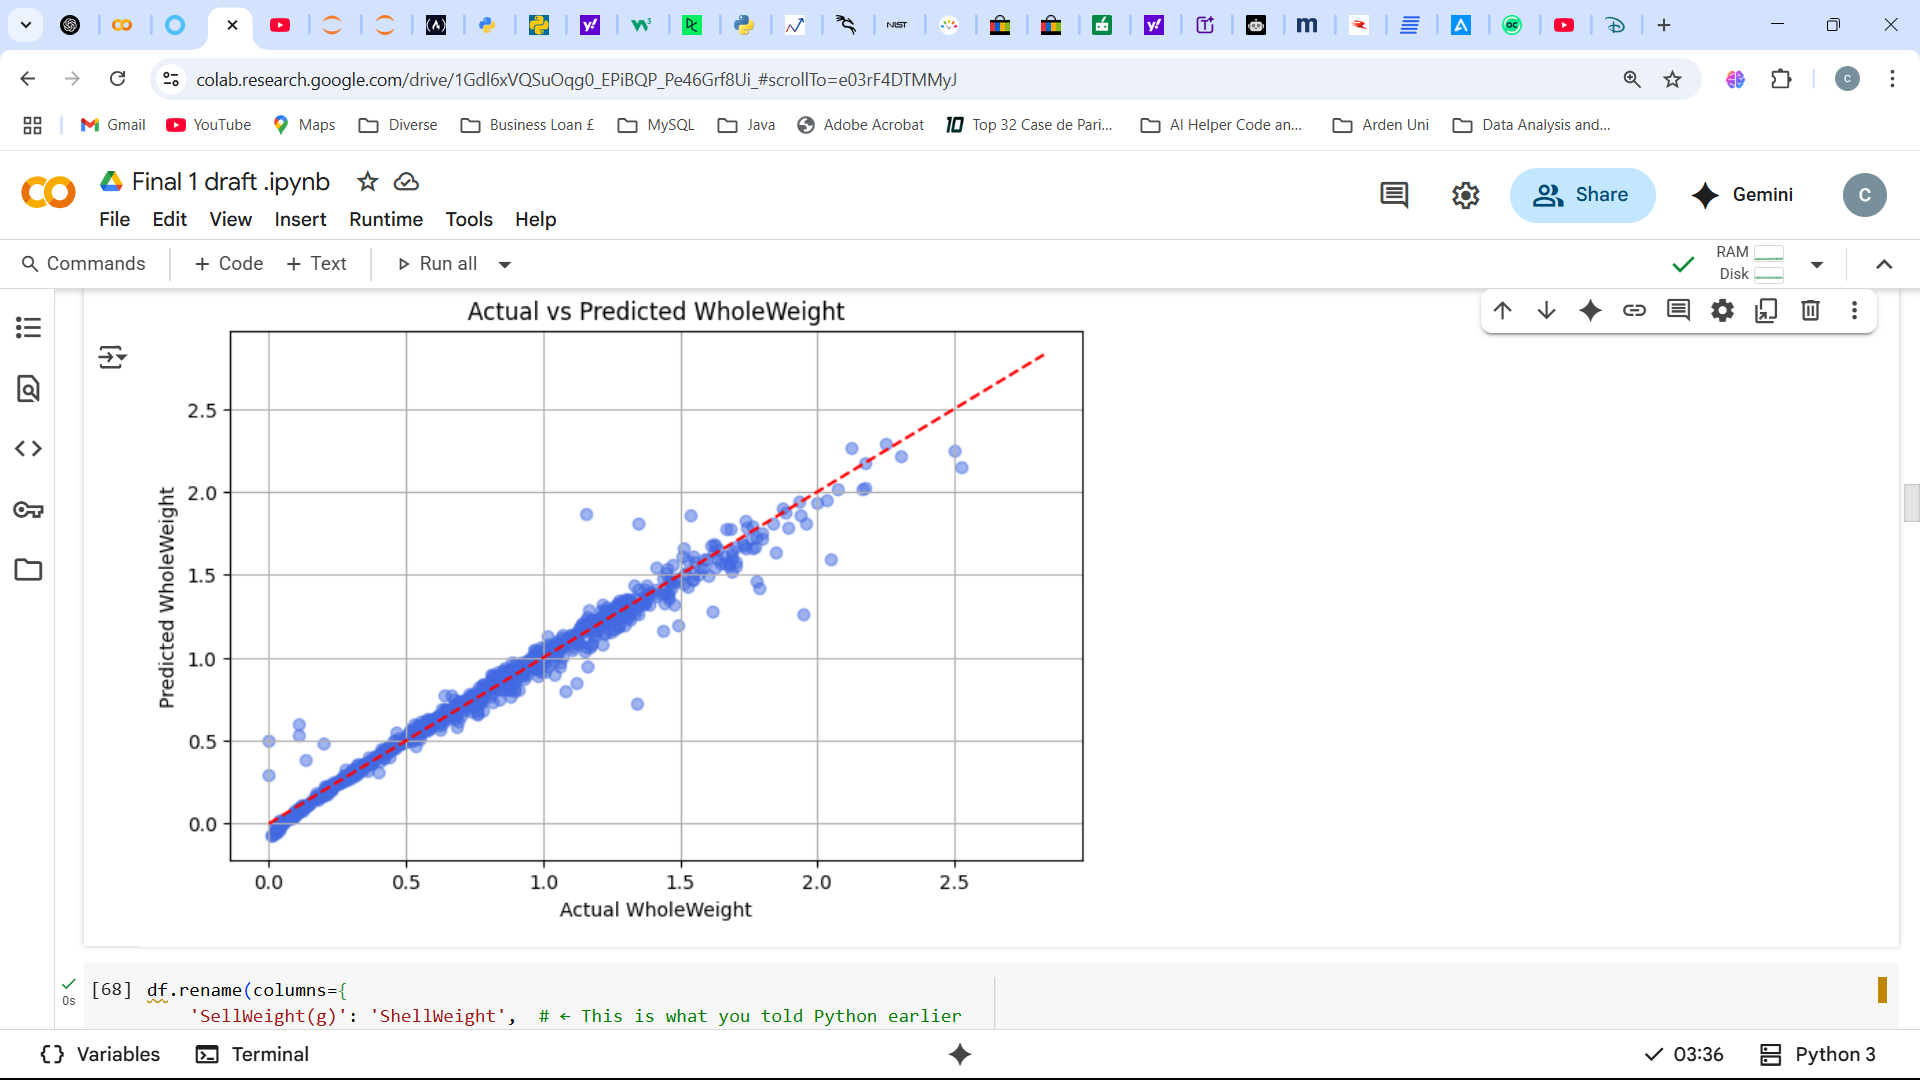Image resolution: width=1920 pixels, height=1080 pixels.
Task: Move cell up with arrow icon
Action: [x=1502, y=311]
